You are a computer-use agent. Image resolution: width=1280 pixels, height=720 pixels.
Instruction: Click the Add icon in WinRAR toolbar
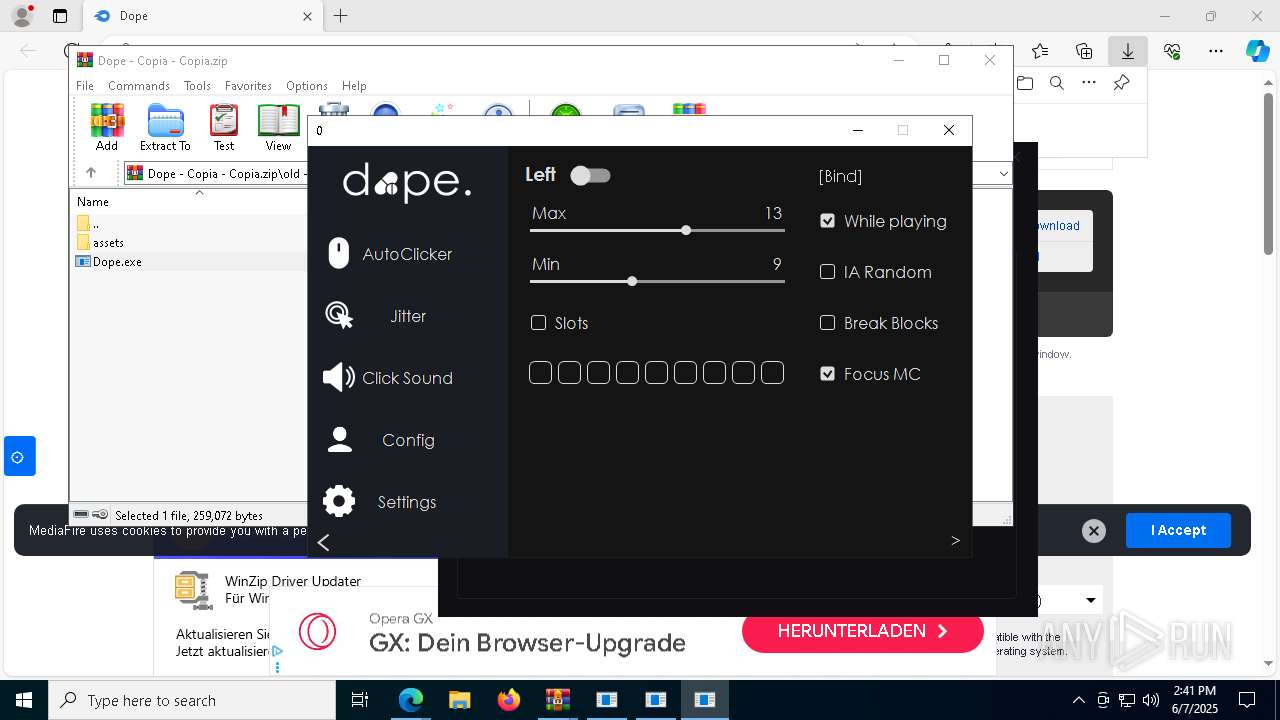[107, 127]
